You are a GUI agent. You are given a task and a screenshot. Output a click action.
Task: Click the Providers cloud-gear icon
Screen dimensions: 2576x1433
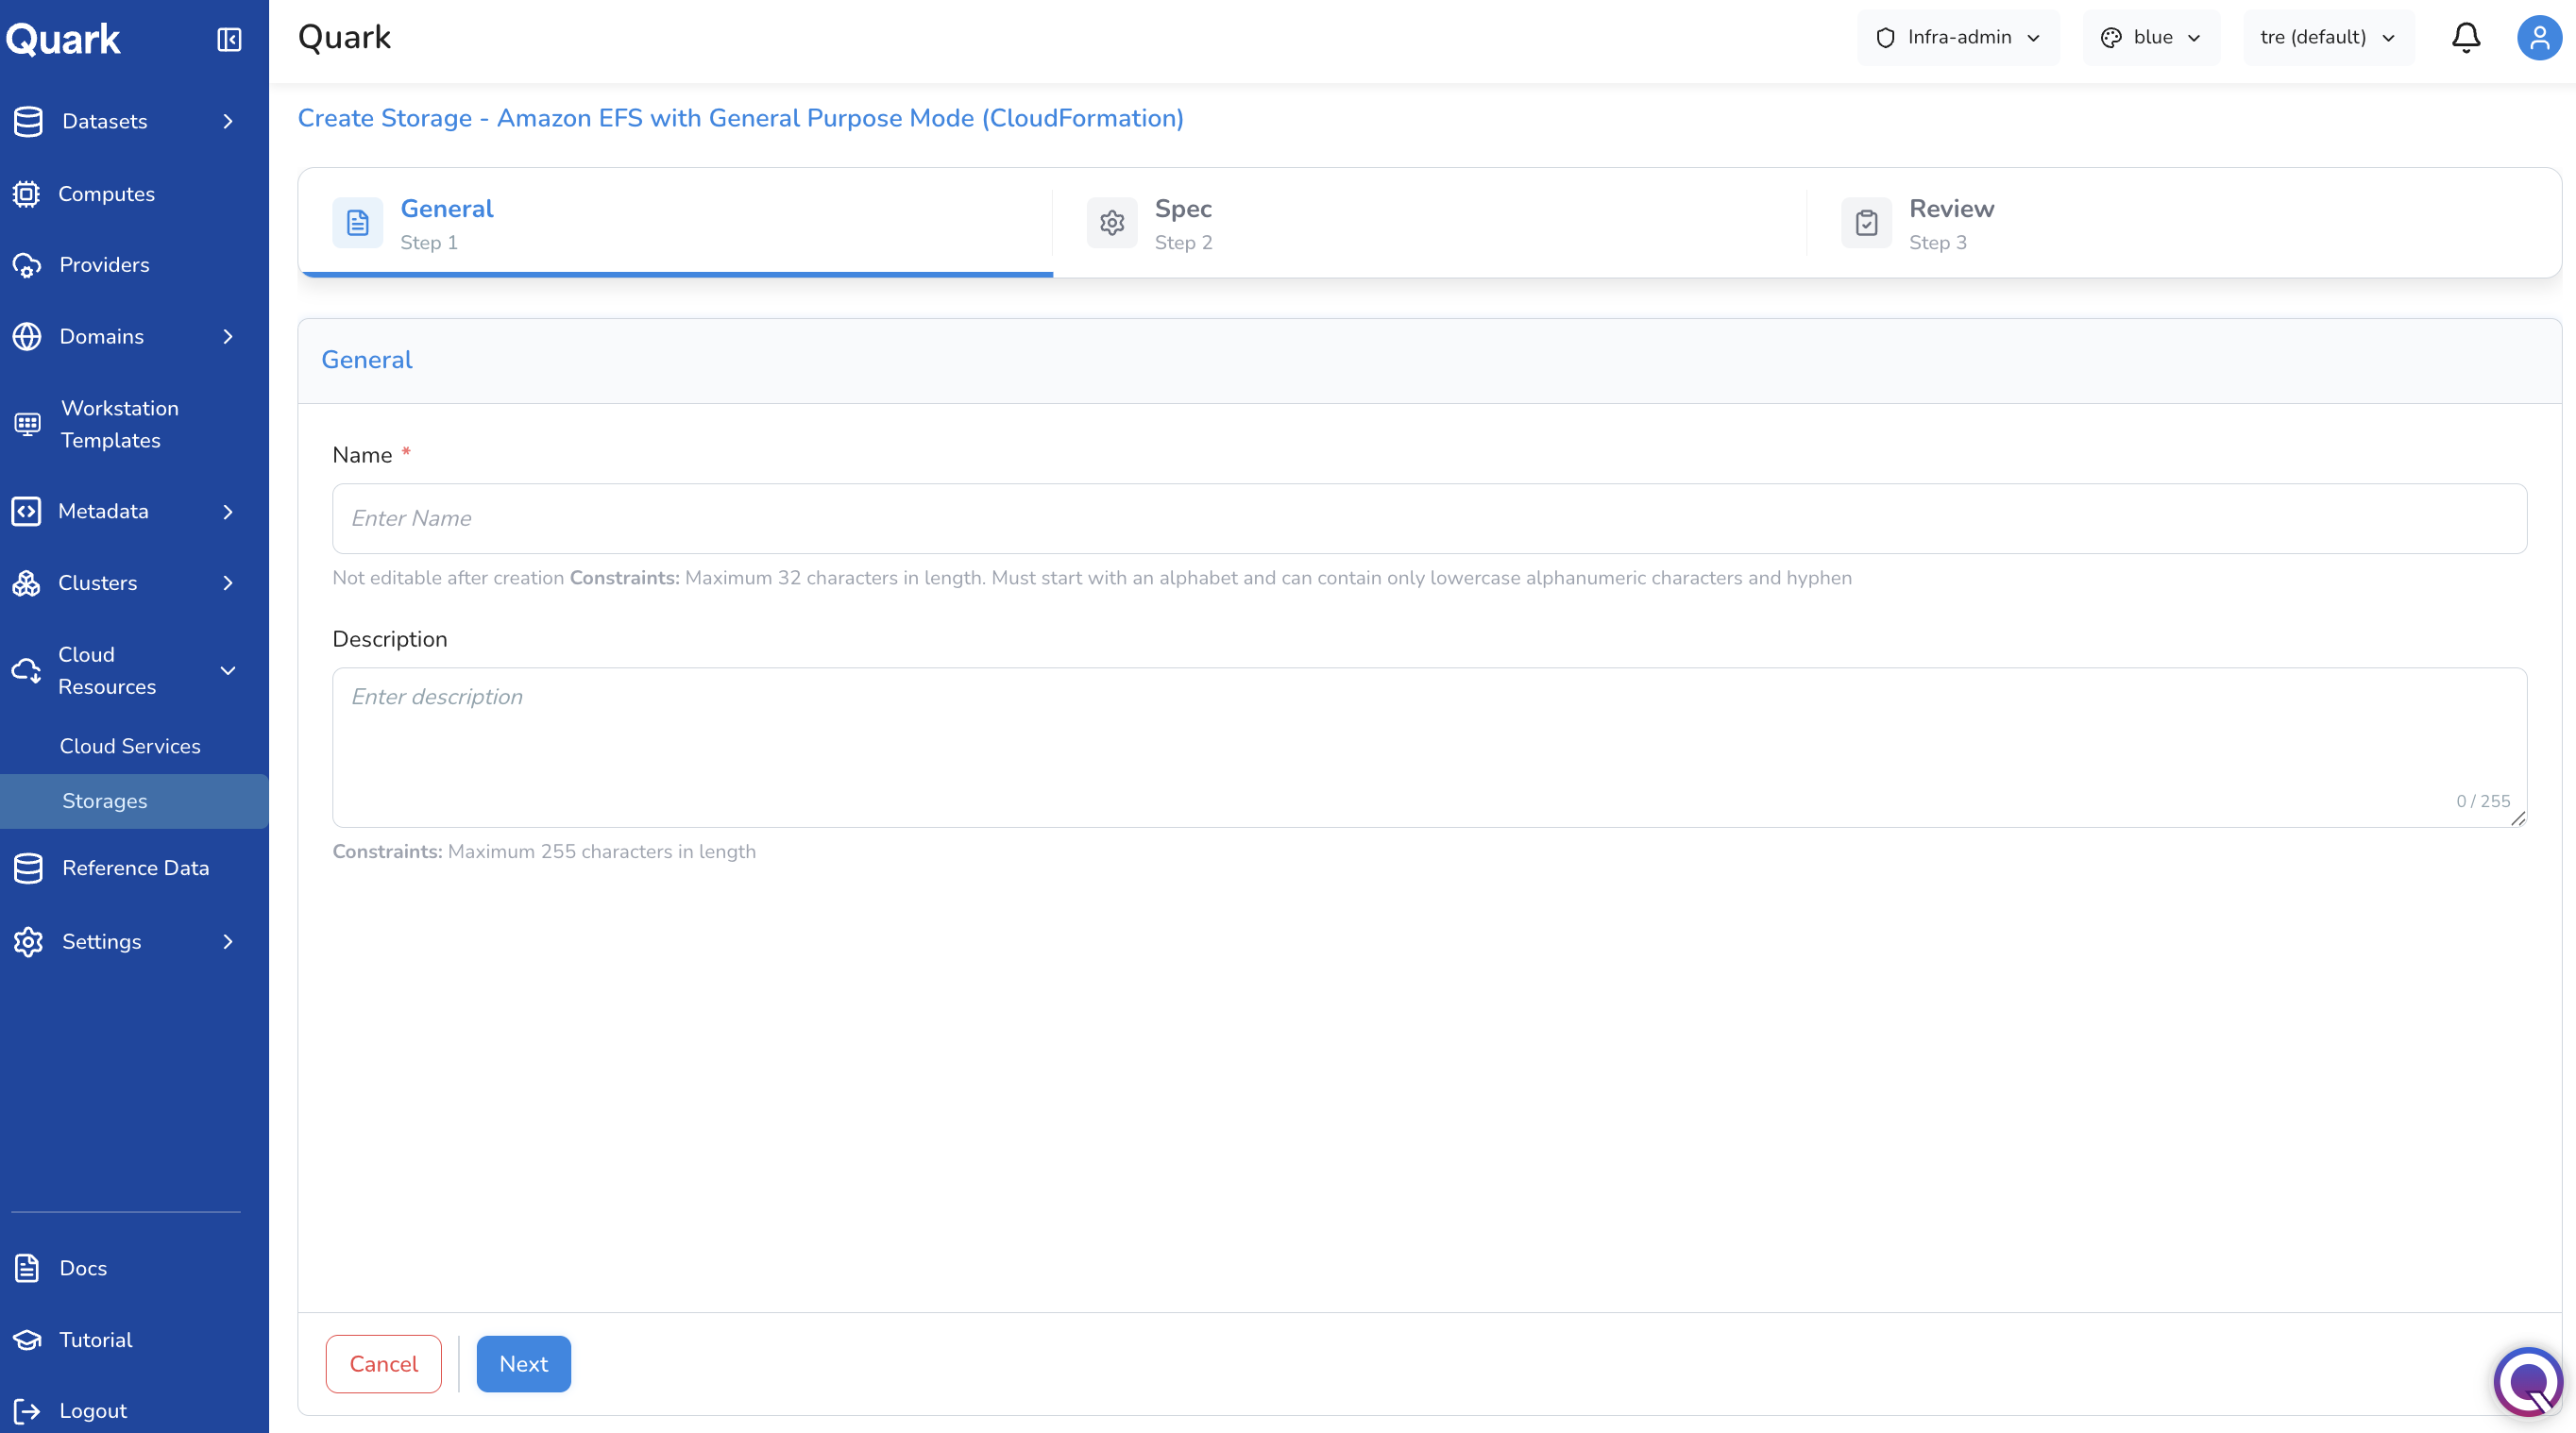[27, 265]
